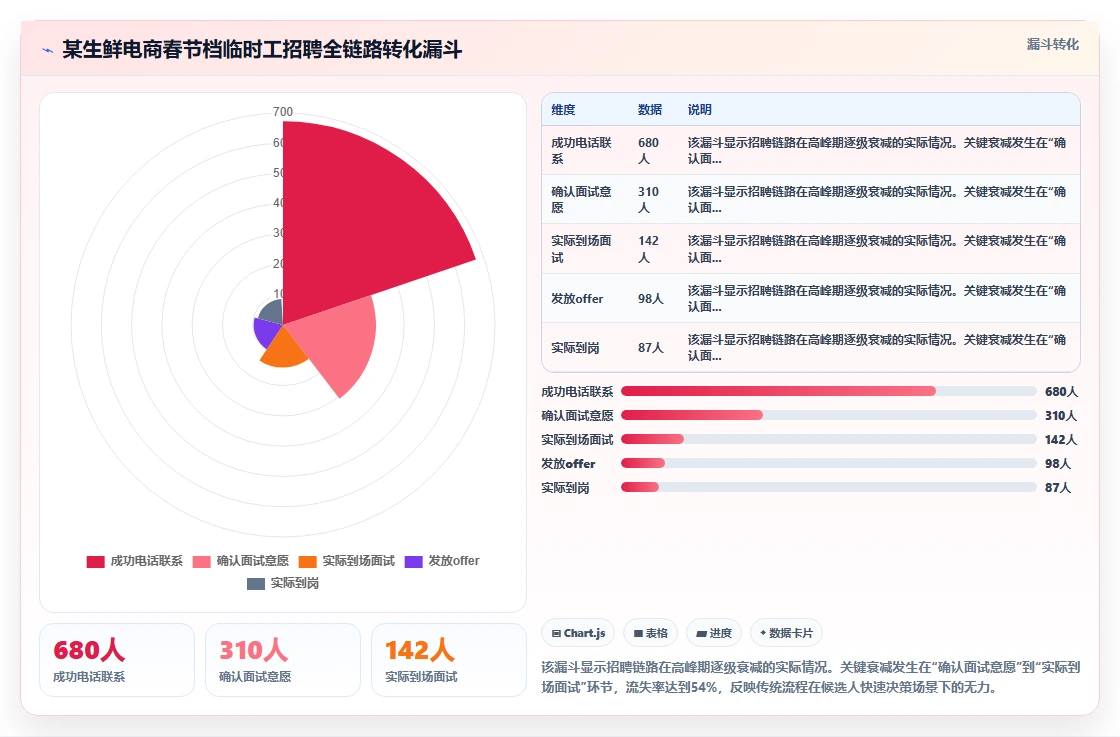1120x737 pixels.
Task: Click the 成功电话联系 progress bar
Action: [x=829, y=391]
